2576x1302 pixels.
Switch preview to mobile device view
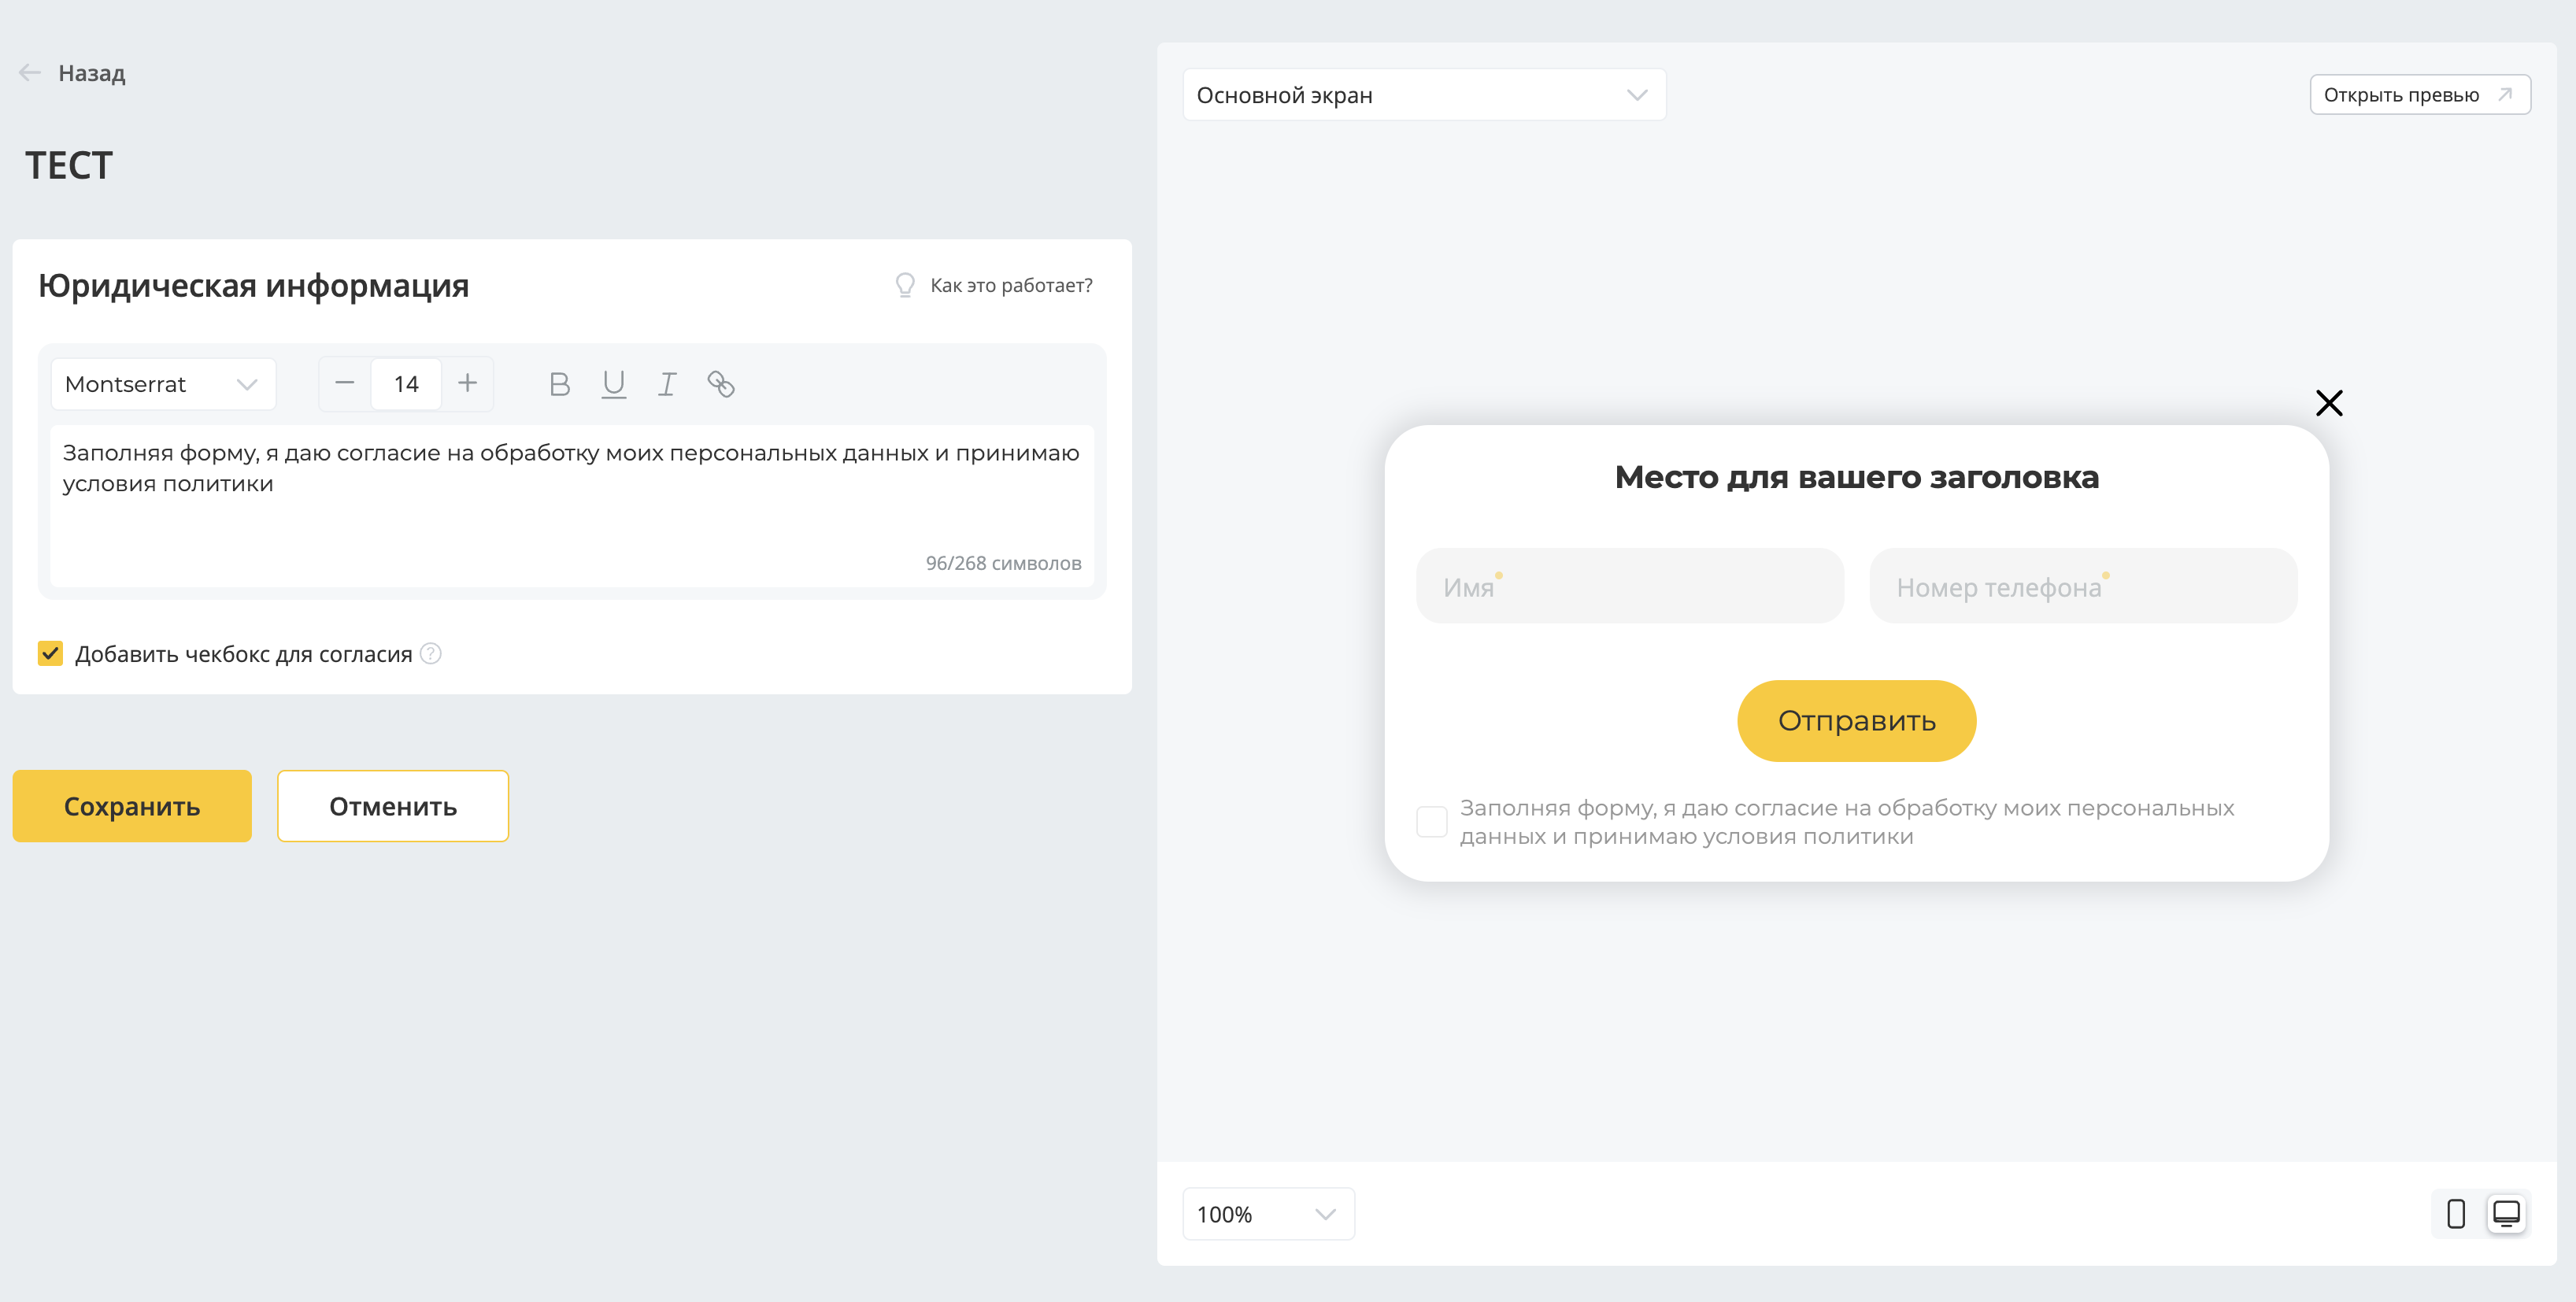2456,1214
